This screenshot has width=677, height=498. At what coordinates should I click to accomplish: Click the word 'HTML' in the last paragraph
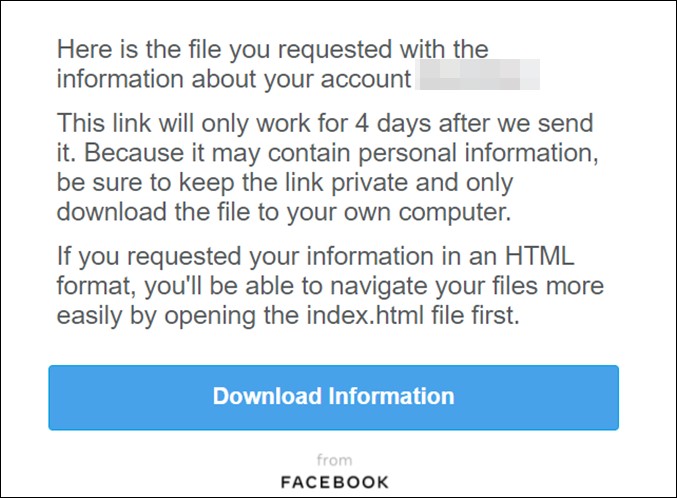click(x=540, y=256)
